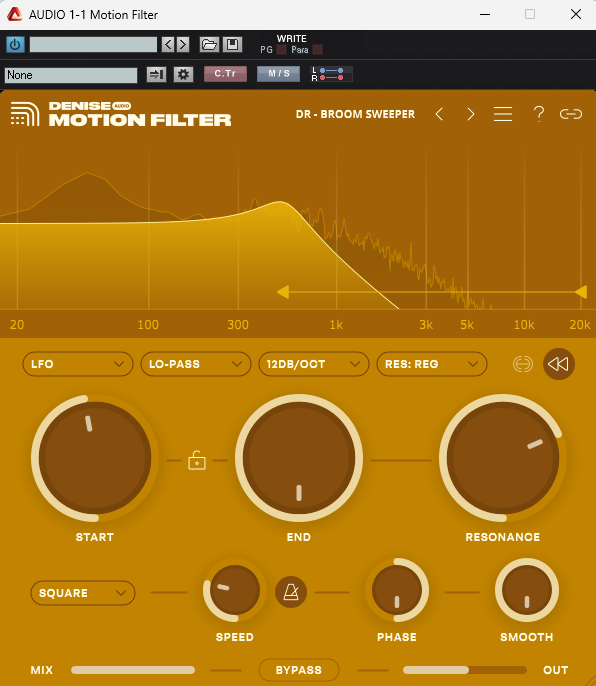Screen dimensions: 596x686
Task: Toggle the lock between START and END
Action: click(197, 460)
